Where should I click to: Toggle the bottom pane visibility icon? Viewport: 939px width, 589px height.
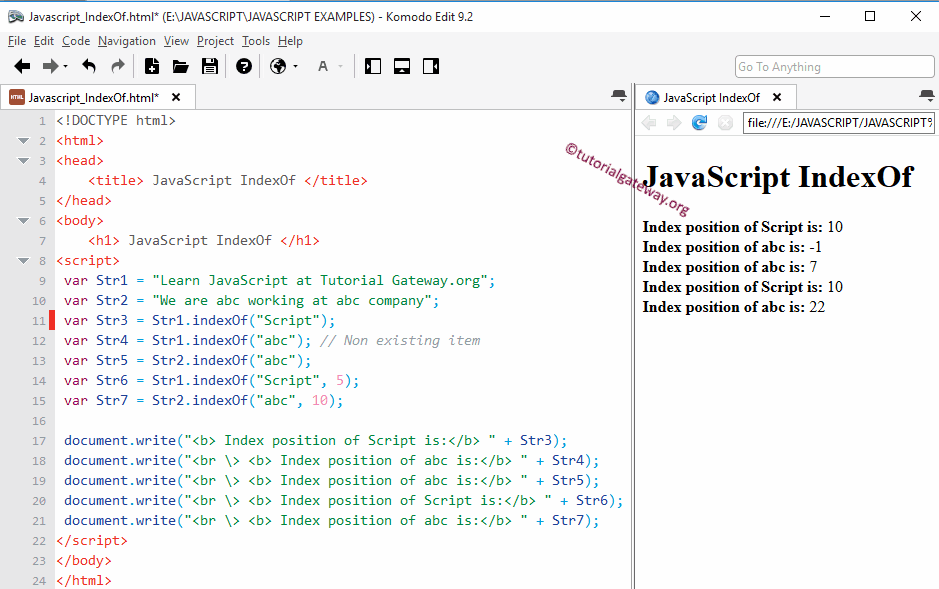pos(401,66)
